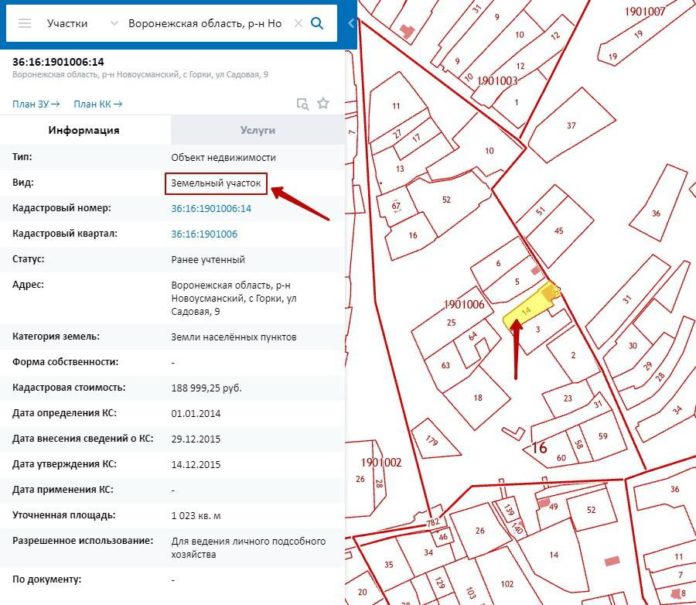Select parcel 37 on the map
The image size is (696, 605).
570,128
